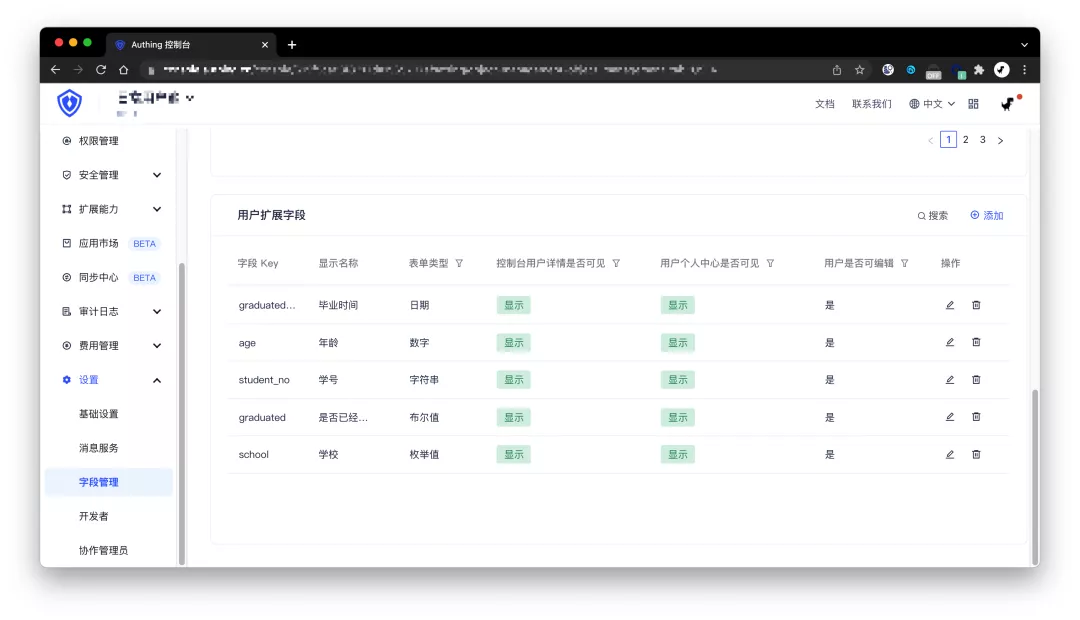Open browser tab list chevron

pyautogui.click(x=1025, y=45)
